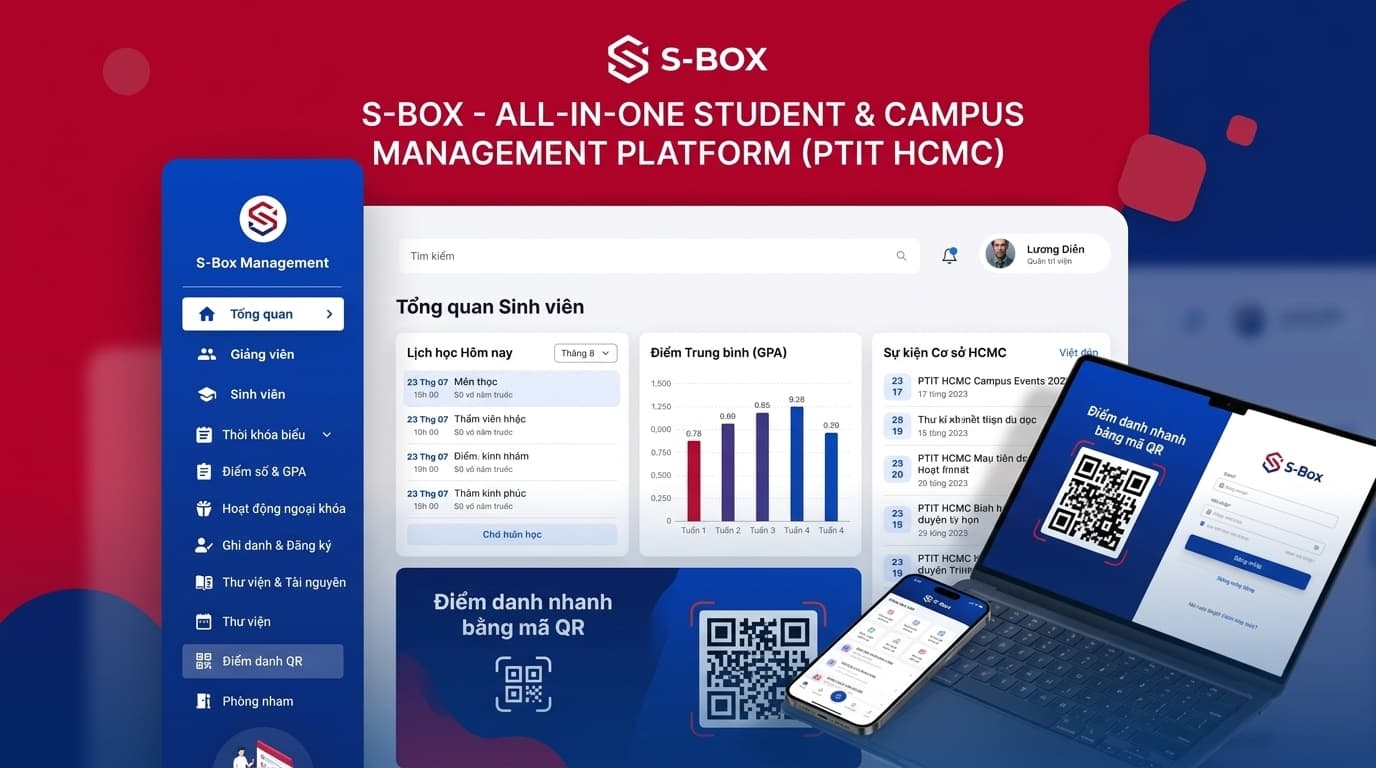Click the 23/20 date badge in events

click(x=897, y=469)
